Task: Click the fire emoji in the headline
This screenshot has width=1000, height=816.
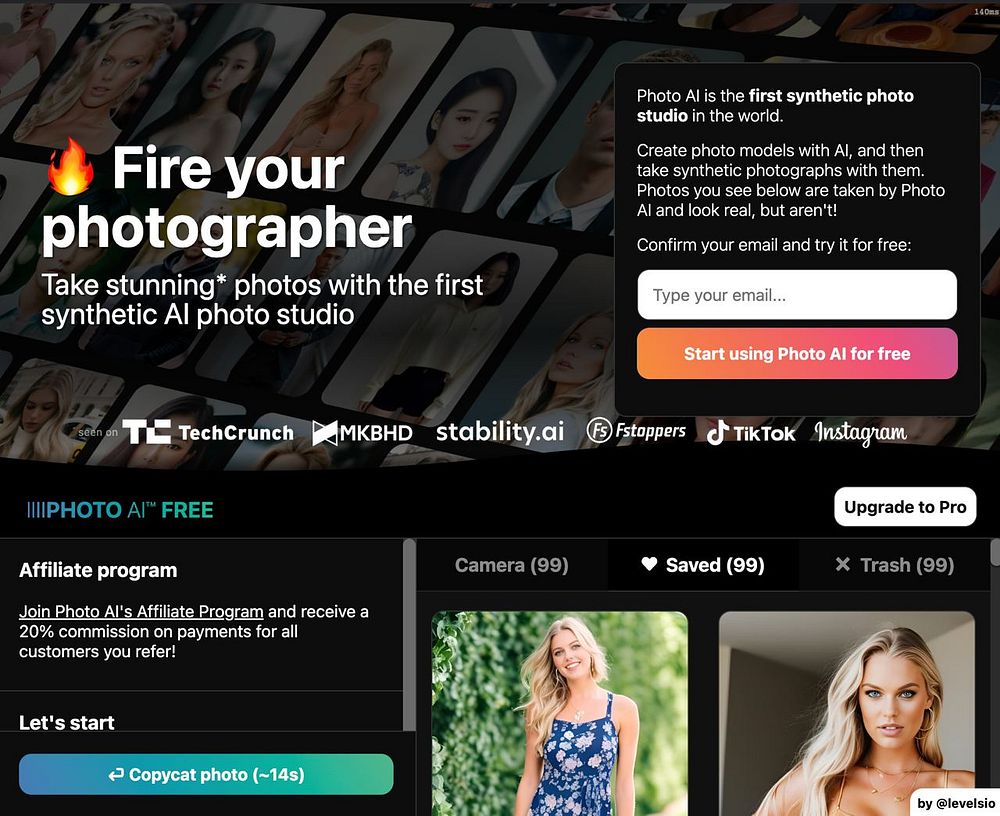Action: coord(71,168)
